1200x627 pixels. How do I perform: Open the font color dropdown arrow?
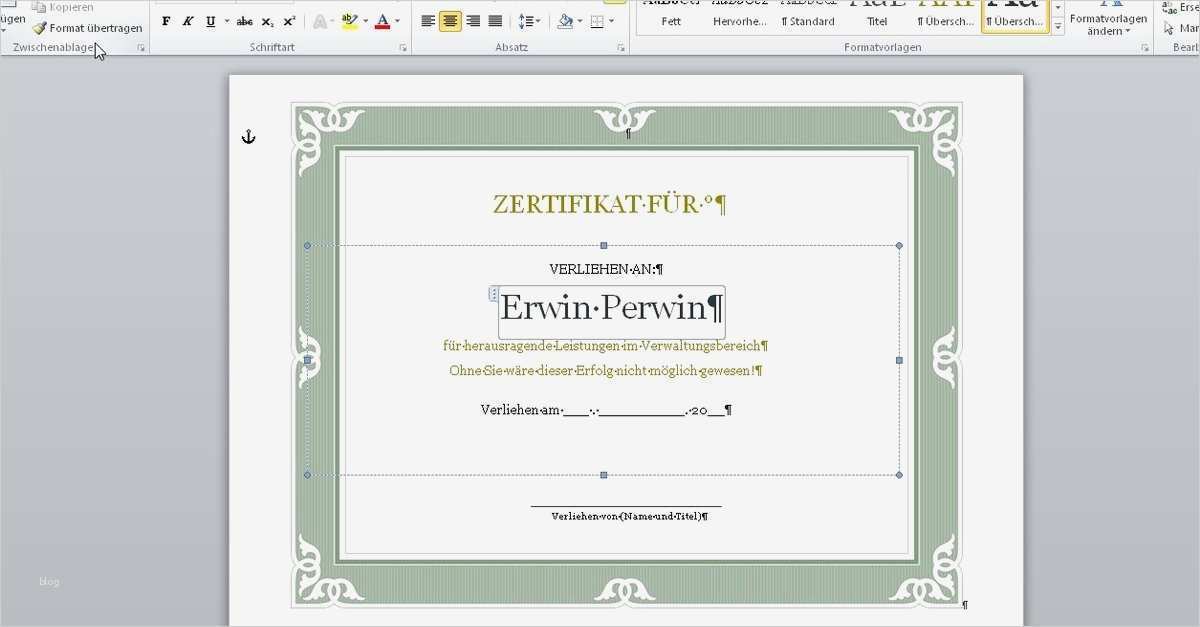pos(396,21)
